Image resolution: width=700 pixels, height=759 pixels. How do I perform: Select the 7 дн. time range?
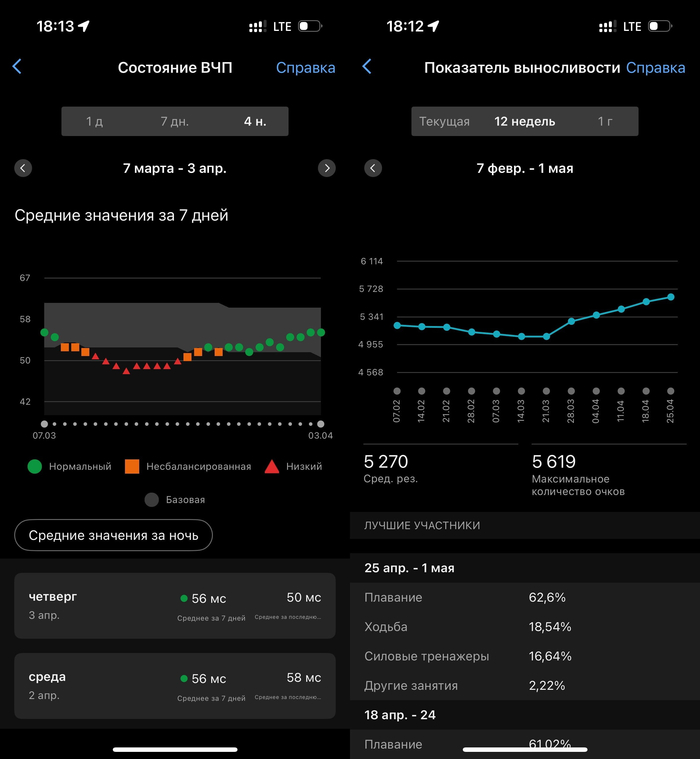174,121
